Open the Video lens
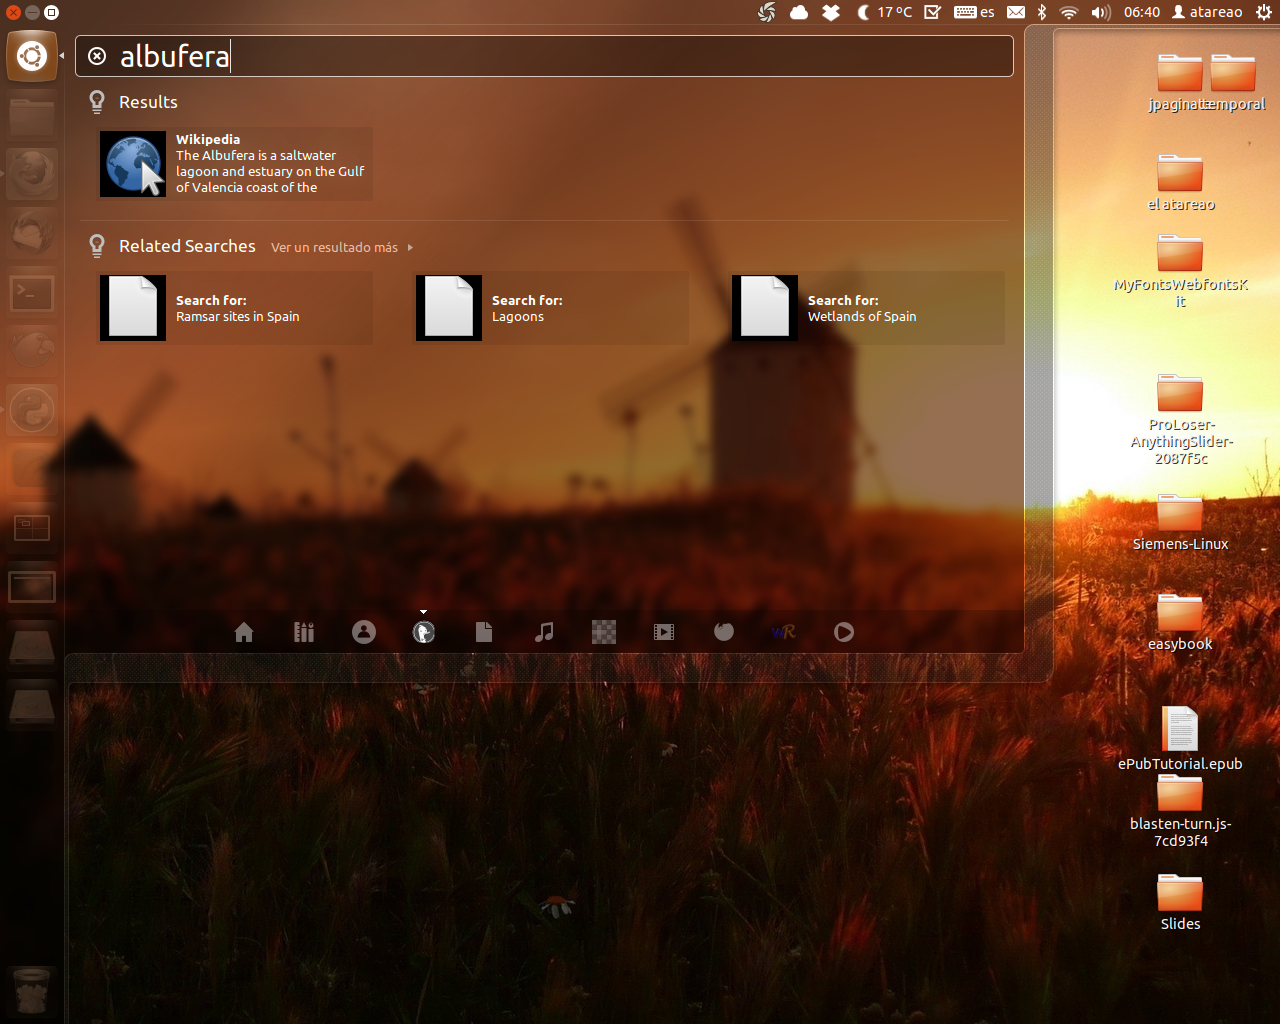The width and height of the screenshot is (1280, 1024). (x=664, y=632)
